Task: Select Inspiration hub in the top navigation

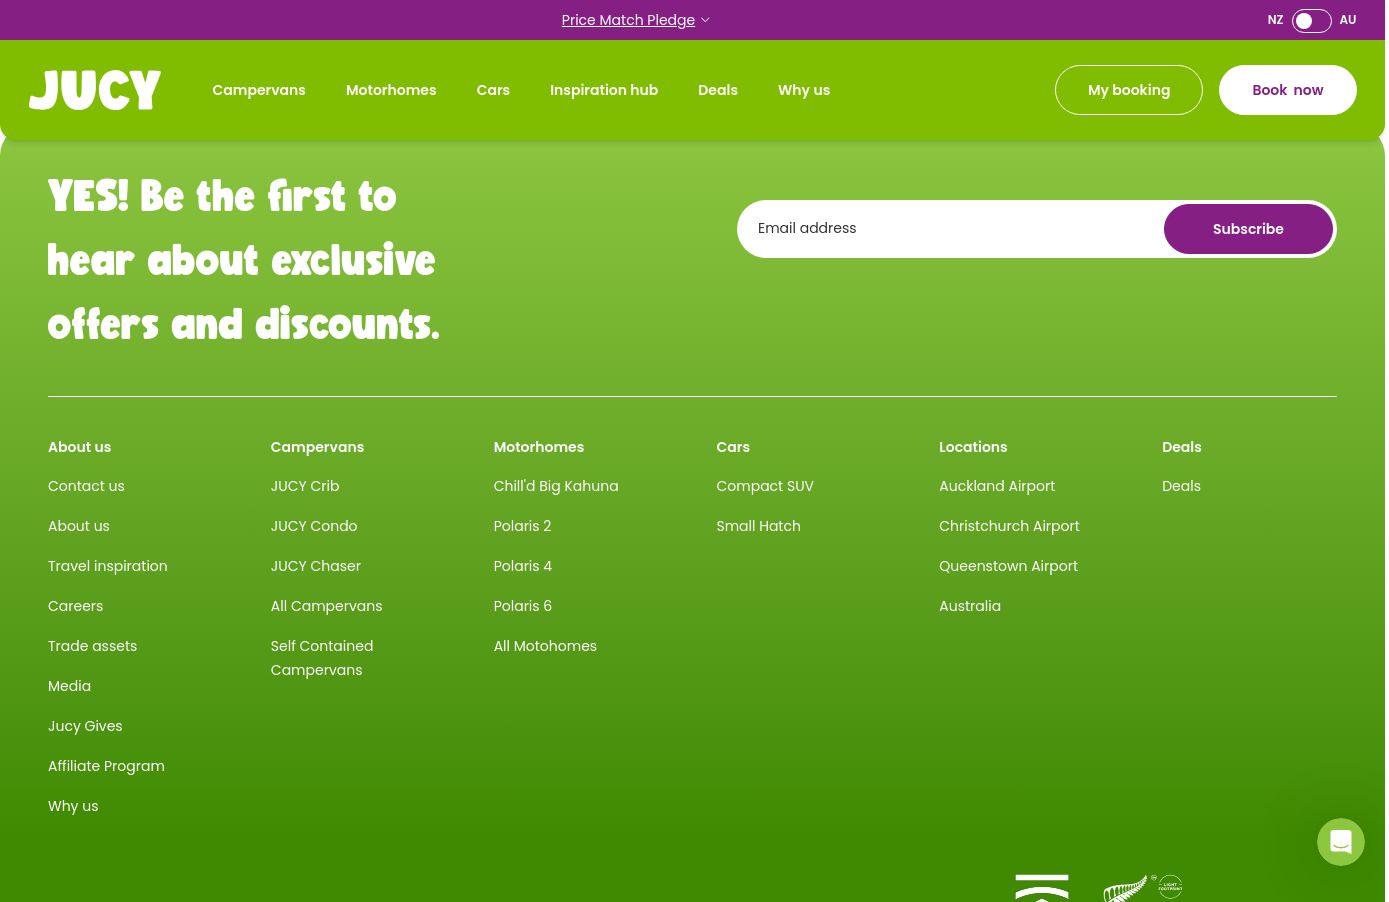Action: click(604, 90)
